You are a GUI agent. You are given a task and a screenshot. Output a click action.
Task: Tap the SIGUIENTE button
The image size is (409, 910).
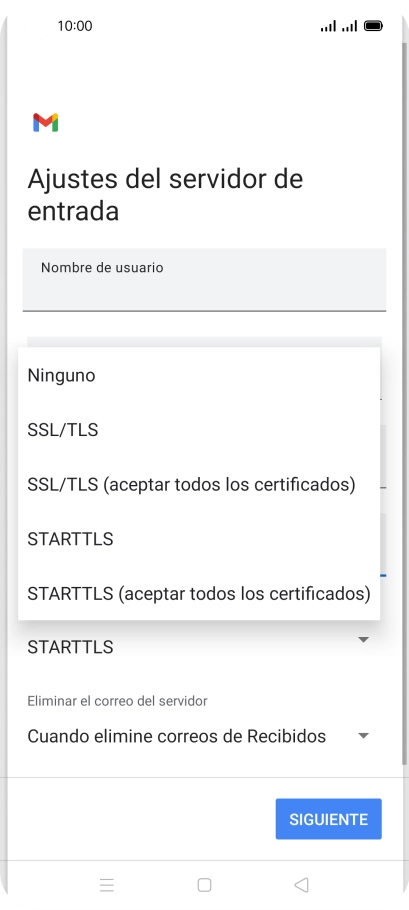328,819
